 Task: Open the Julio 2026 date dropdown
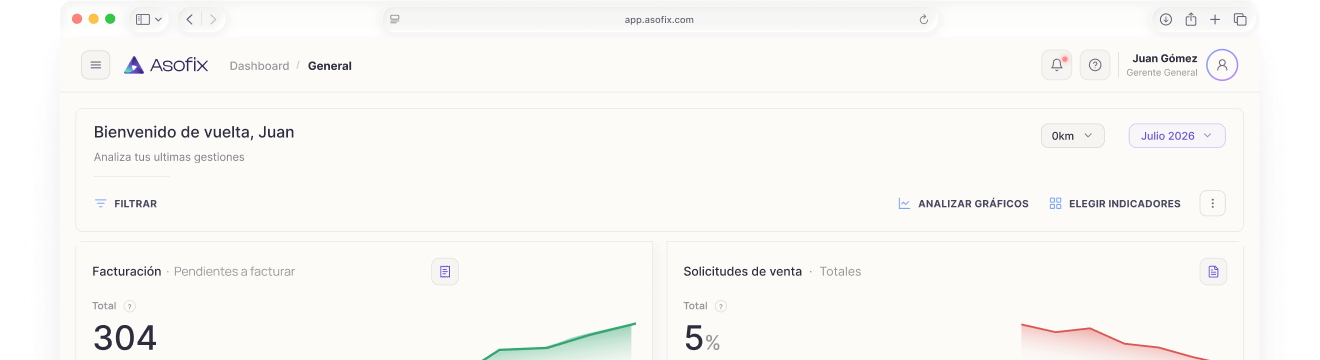(x=1177, y=136)
